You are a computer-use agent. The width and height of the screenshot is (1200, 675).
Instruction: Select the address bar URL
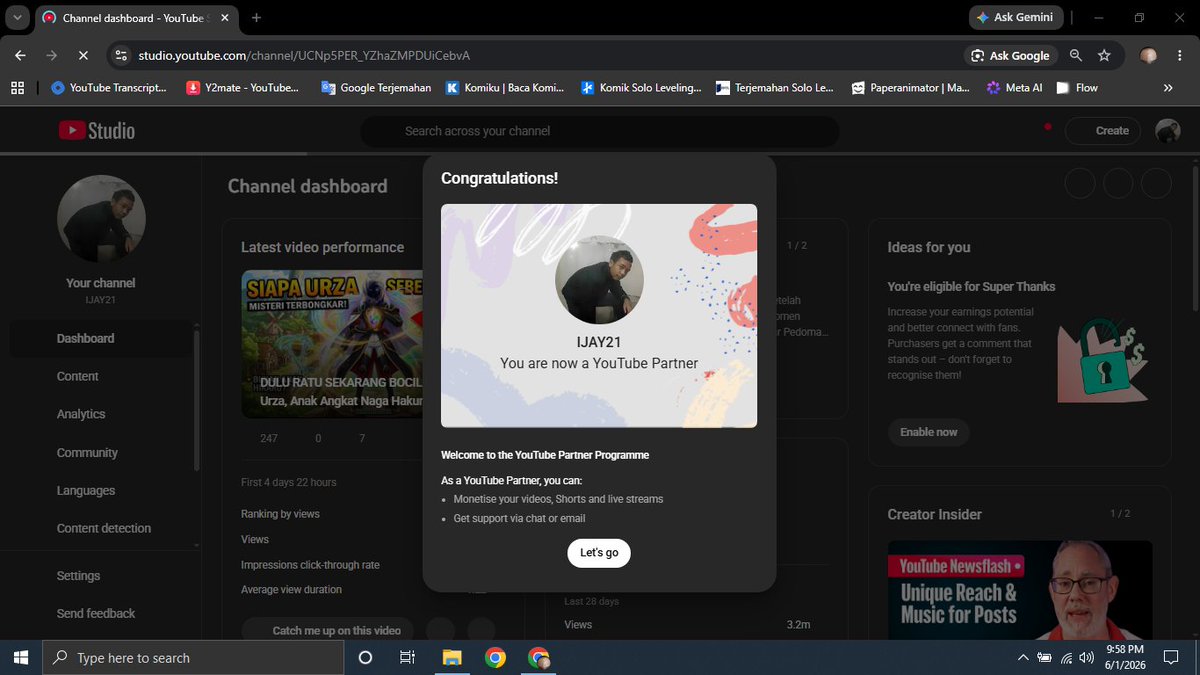(304, 56)
